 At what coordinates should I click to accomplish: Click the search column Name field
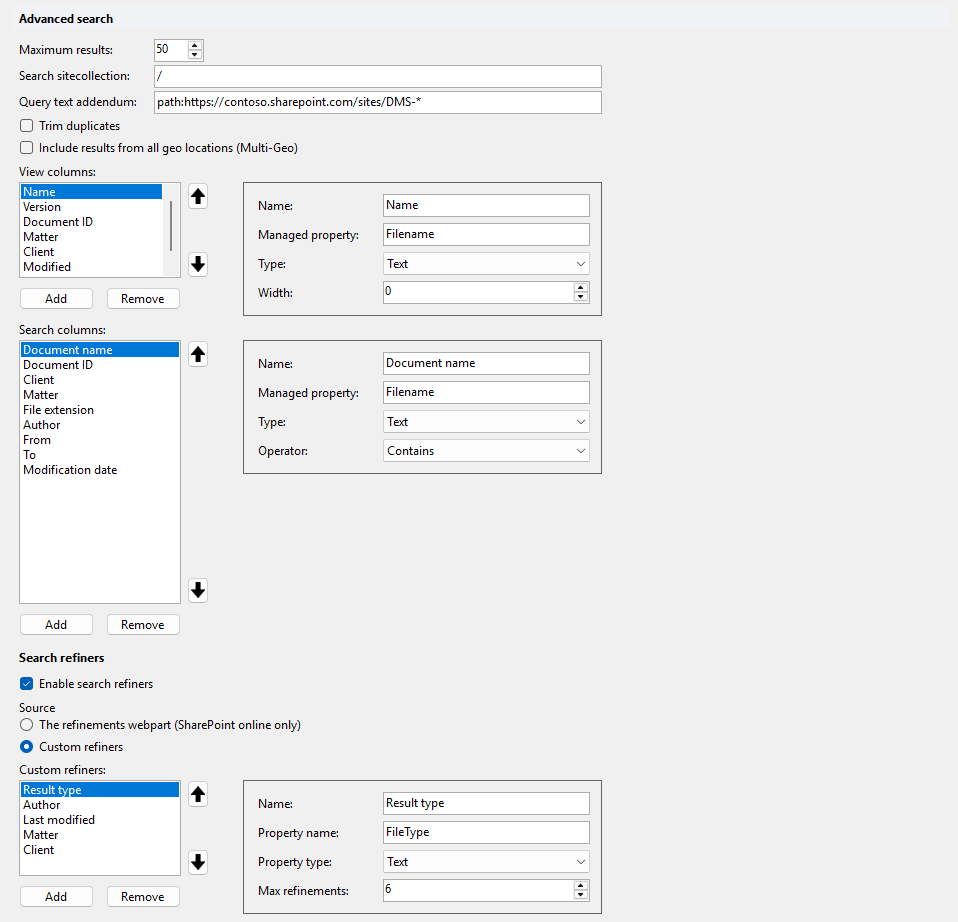(486, 364)
